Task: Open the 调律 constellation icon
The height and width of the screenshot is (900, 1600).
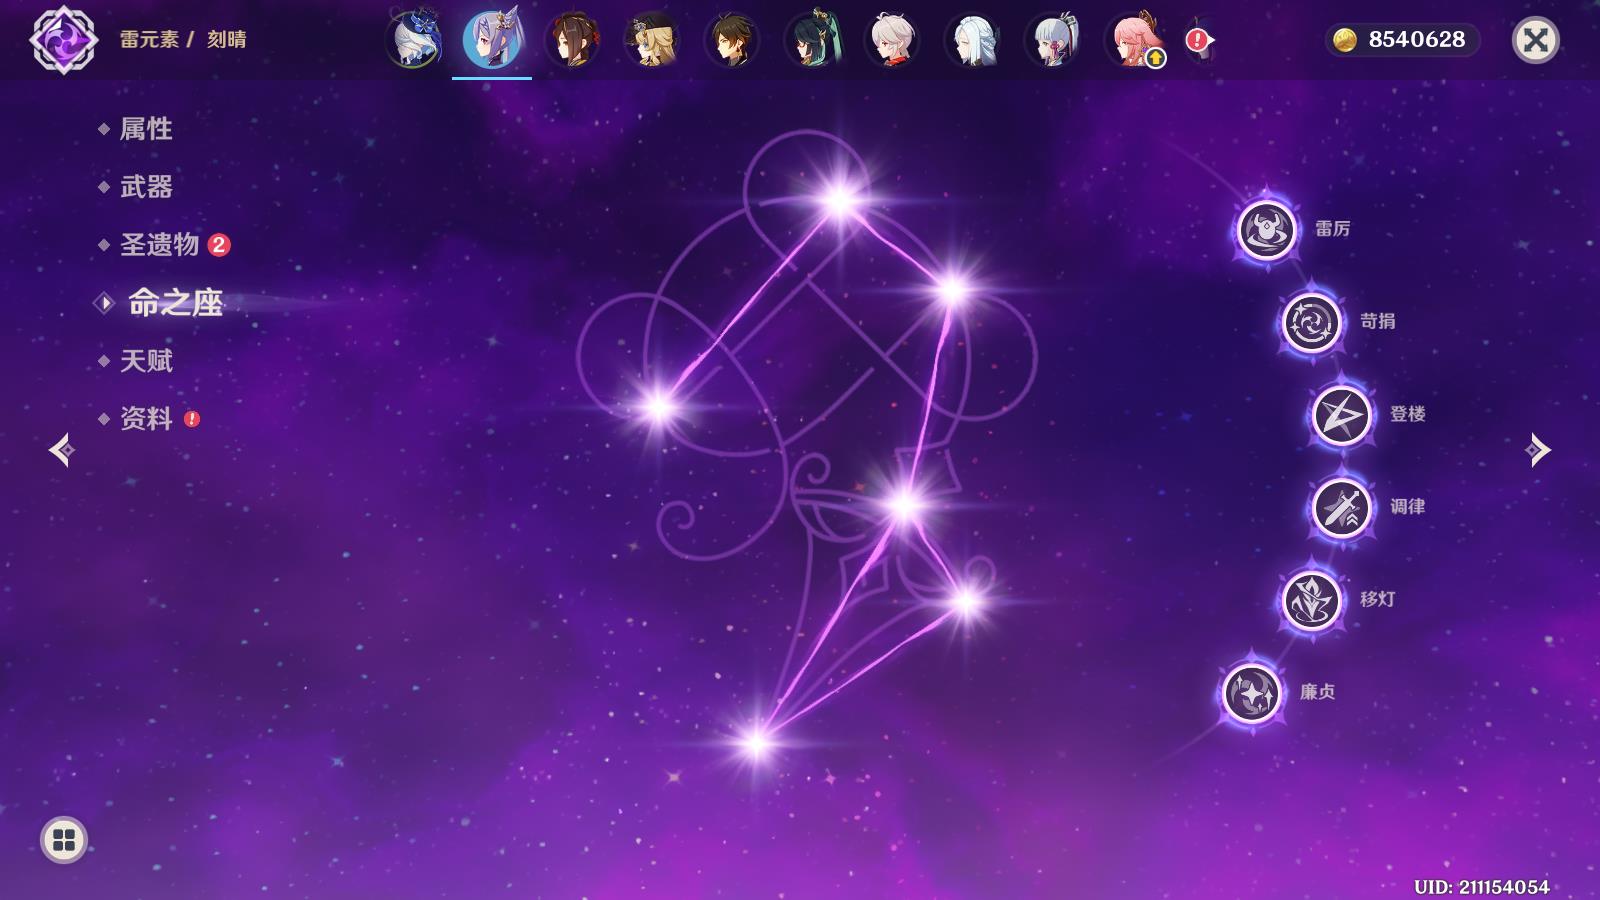Action: (1341, 507)
